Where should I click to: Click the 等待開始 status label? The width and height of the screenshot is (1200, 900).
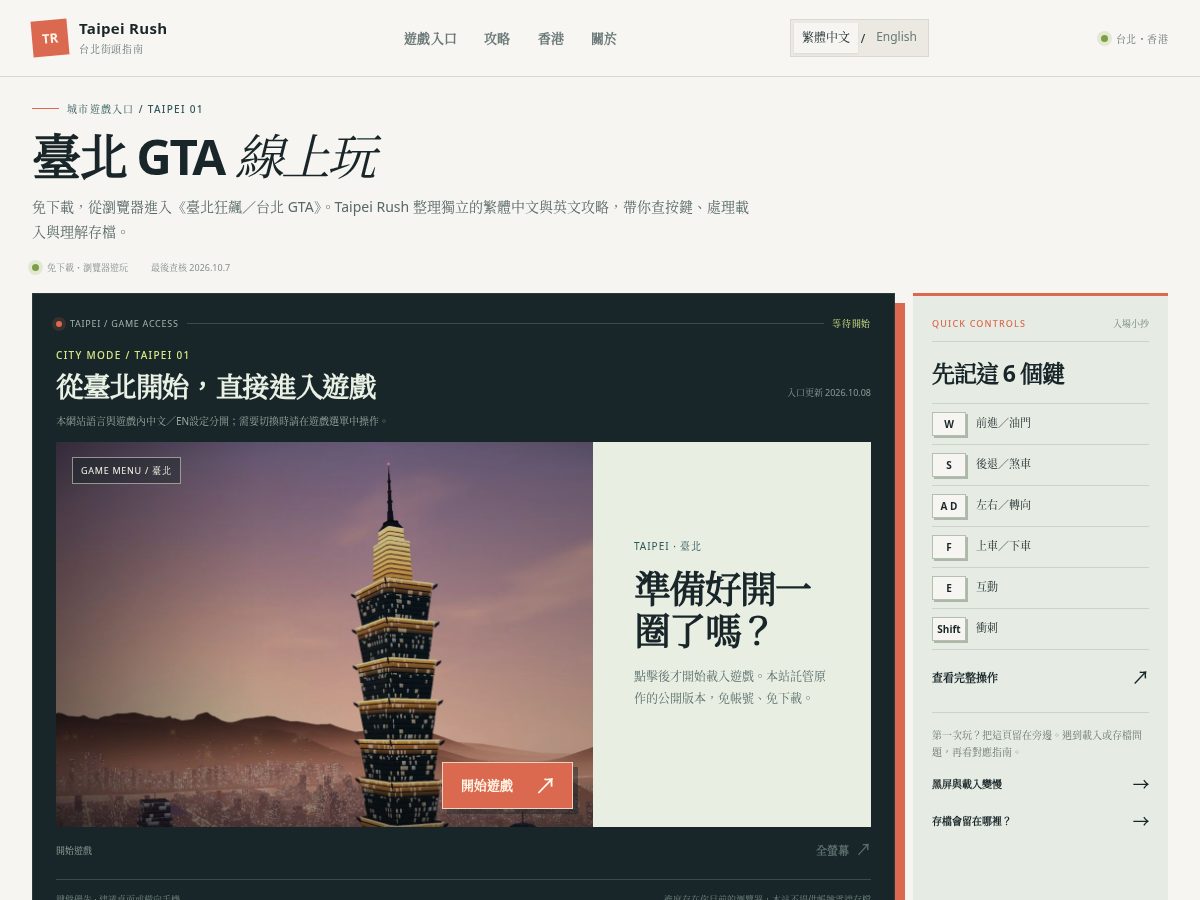[x=851, y=323]
